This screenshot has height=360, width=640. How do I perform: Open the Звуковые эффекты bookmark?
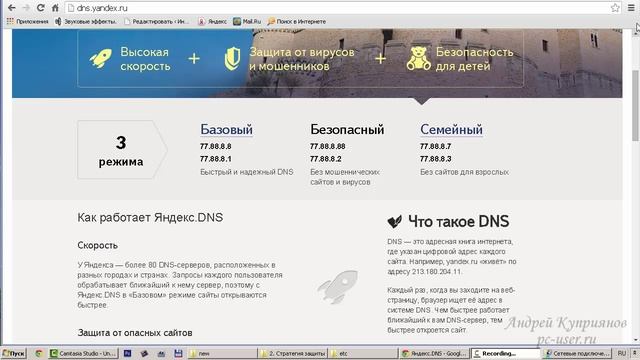click(86, 21)
